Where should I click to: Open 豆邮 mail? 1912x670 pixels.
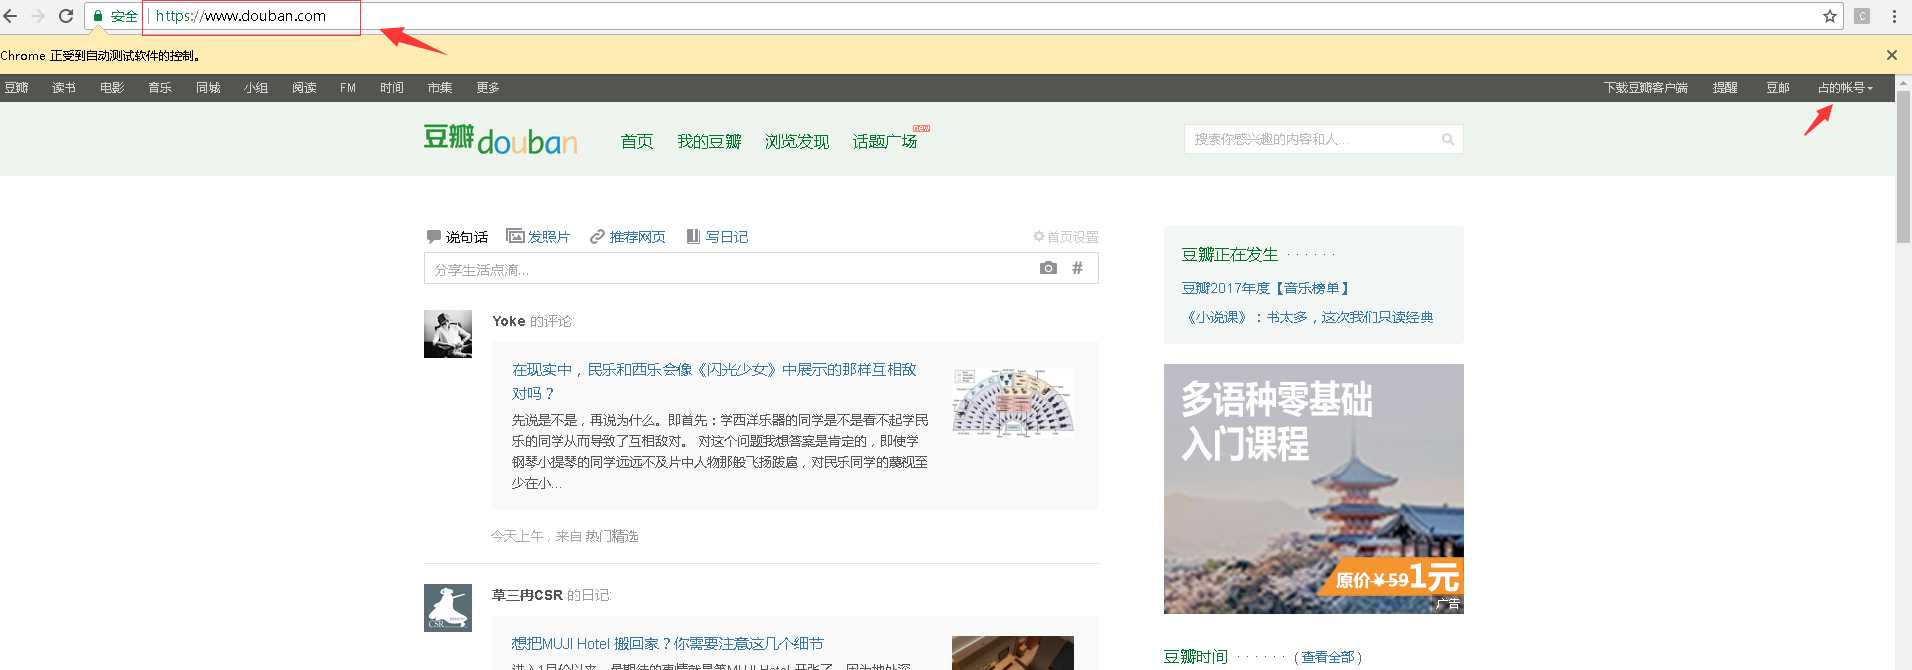(x=1778, y=88)
